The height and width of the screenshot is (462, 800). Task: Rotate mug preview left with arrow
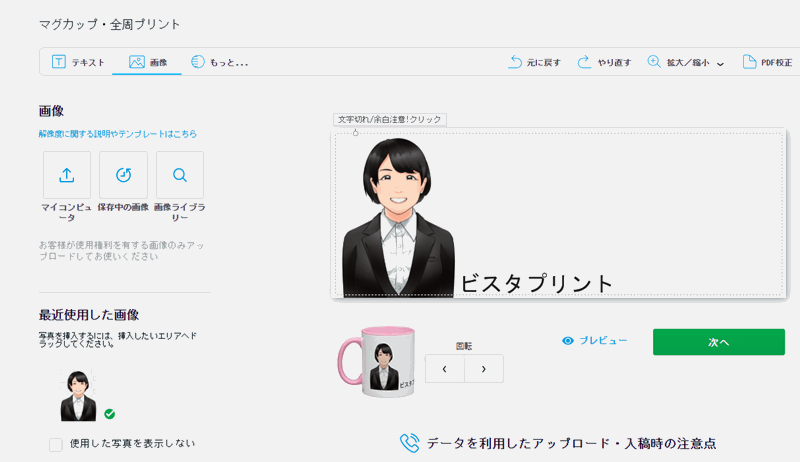pos(445,368)
